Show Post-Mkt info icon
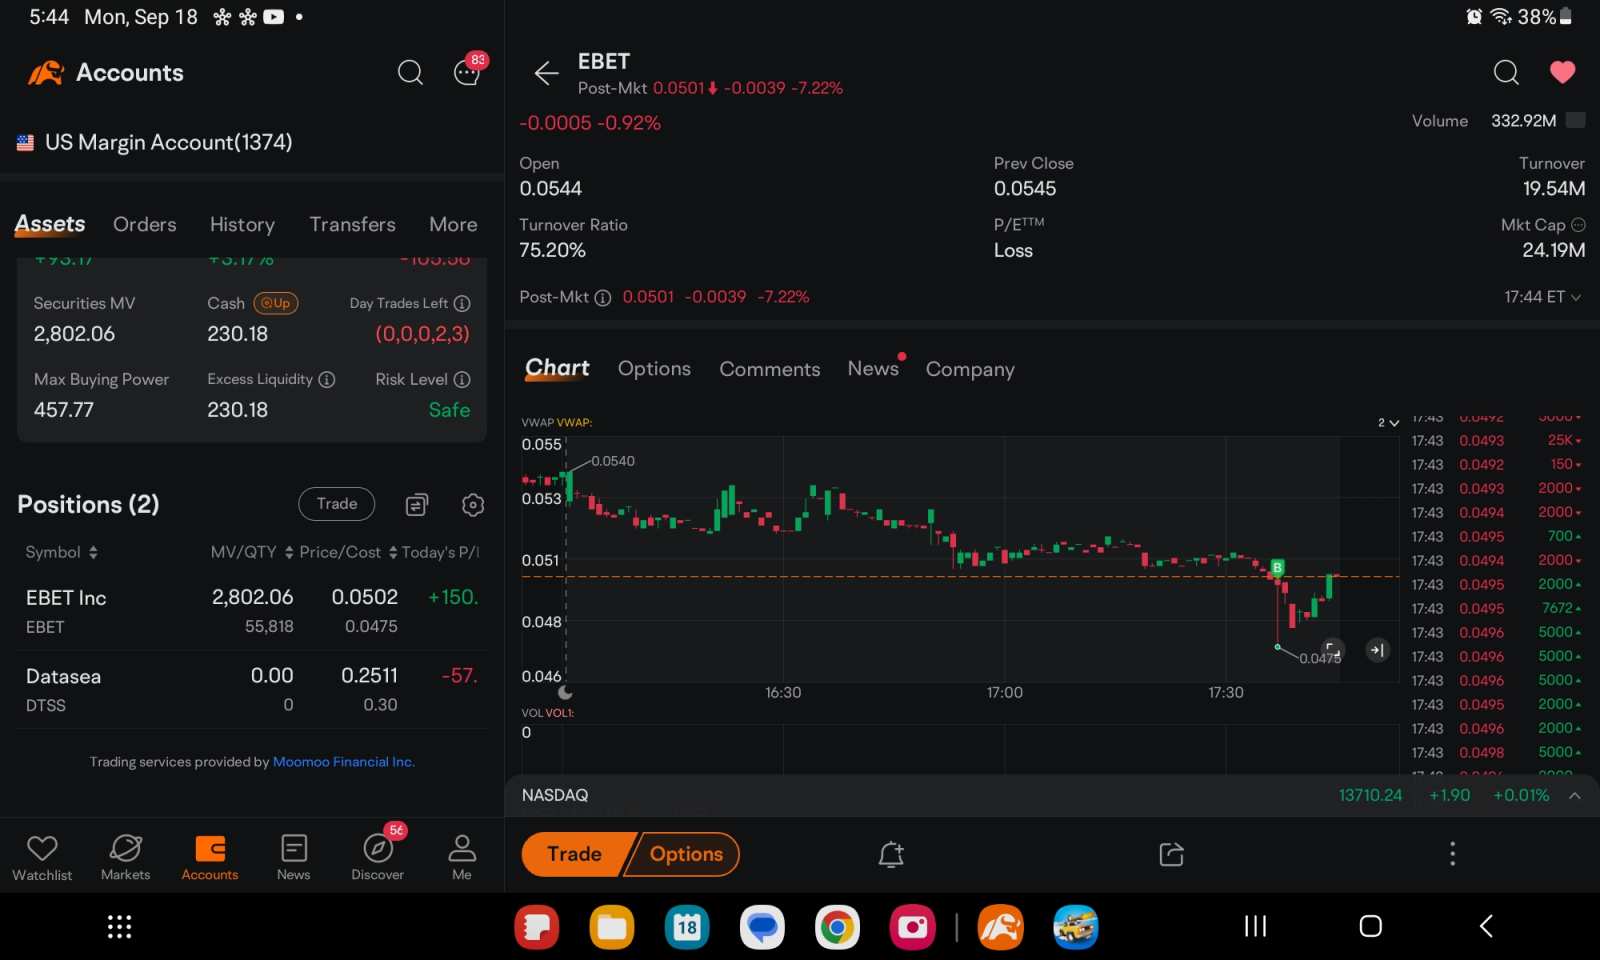 point(603,297)
